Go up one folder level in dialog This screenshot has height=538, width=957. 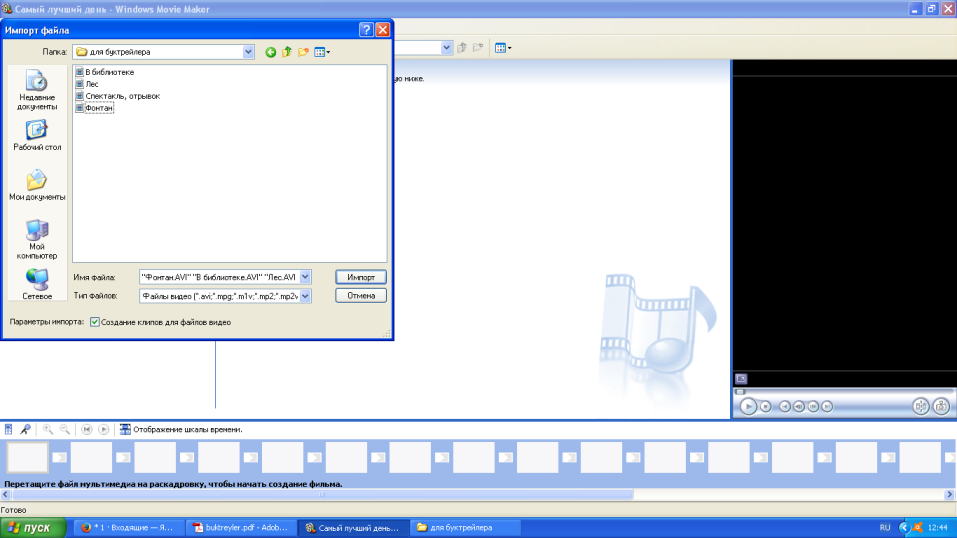coord(287,53)
